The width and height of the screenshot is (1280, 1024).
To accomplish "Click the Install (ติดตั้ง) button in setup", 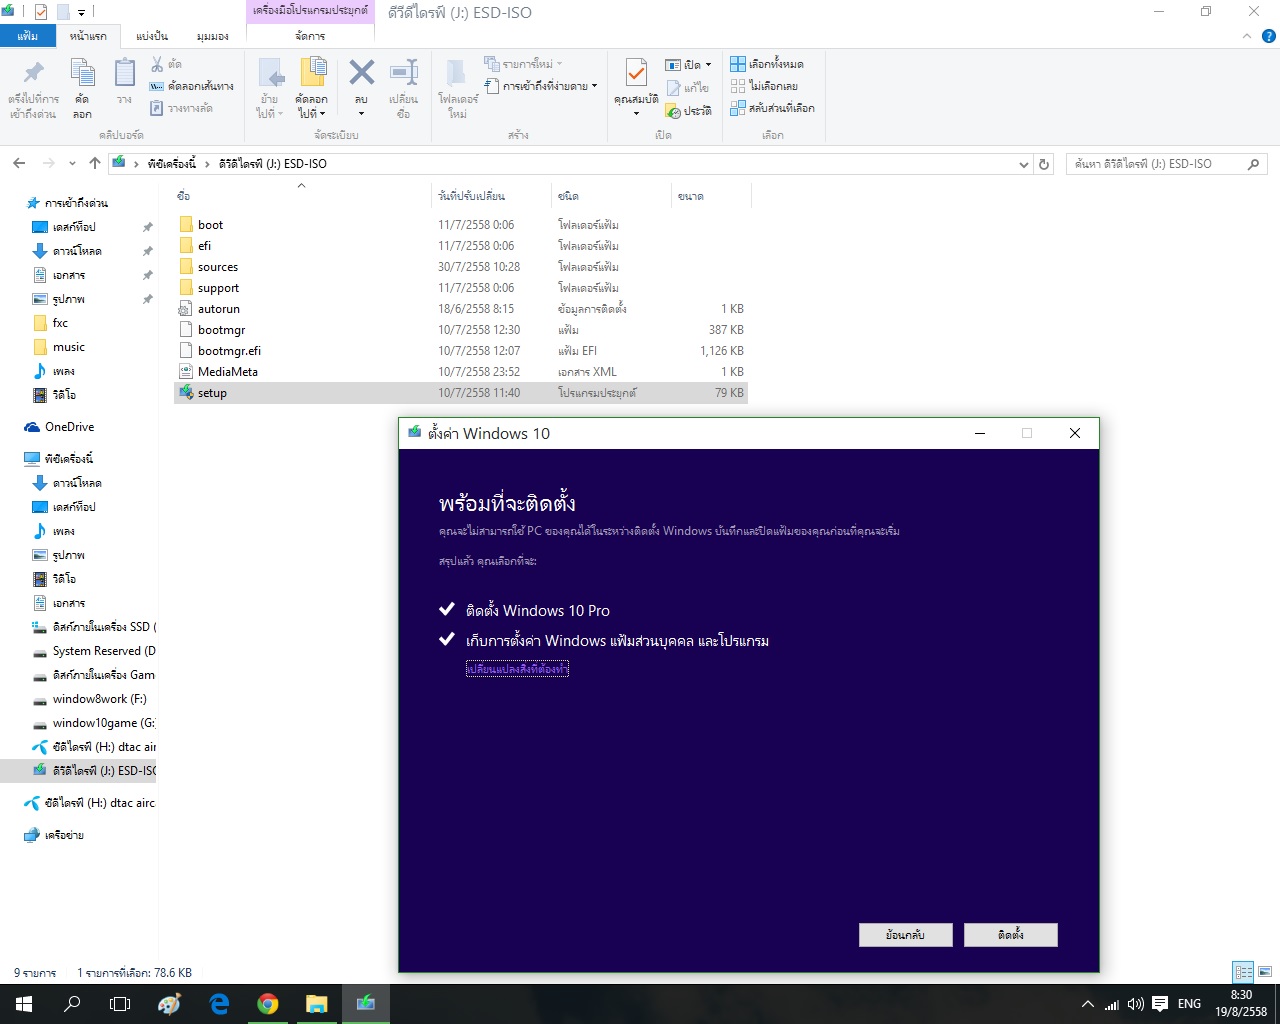I will (x=1011, y=935).
